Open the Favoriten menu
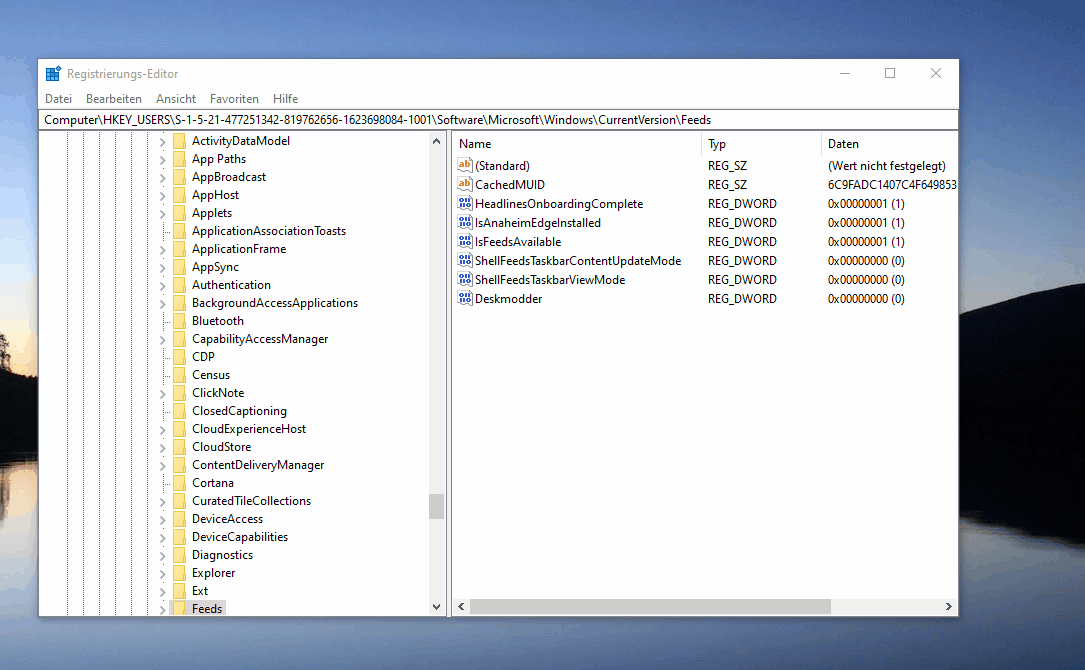 click(x=234, y=99)
